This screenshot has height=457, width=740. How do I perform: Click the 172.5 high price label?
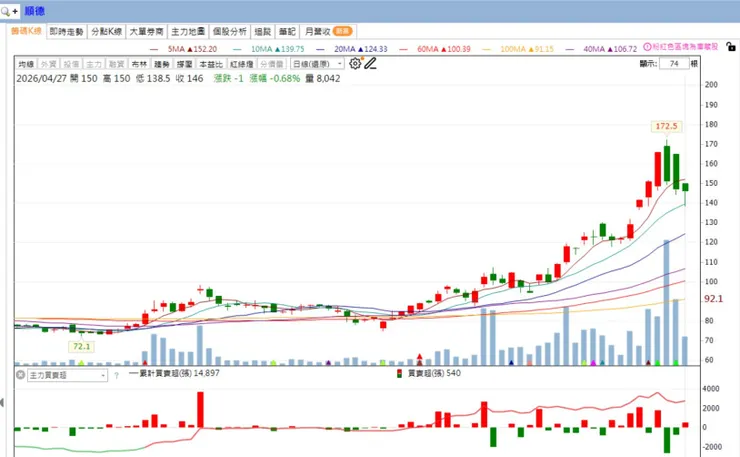666,126
